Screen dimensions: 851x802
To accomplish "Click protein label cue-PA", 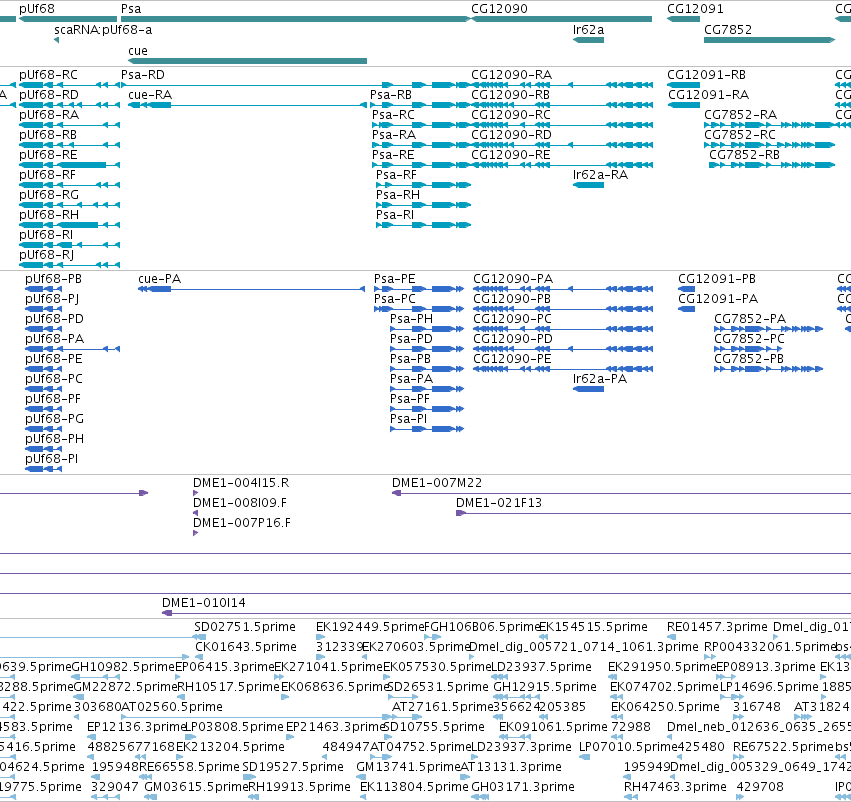I will [160, 279].
